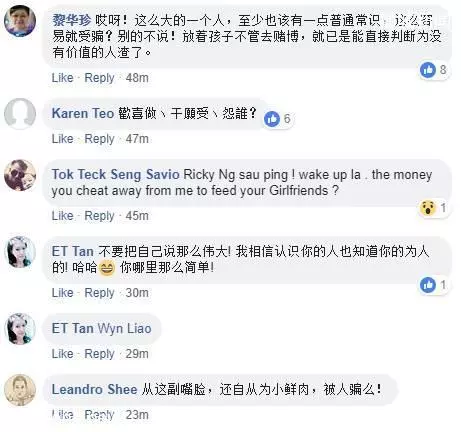The width and height of the screenshot is (461, 432).
Task: Click the tagged name Wyn Liao
Action: [125, 329]
